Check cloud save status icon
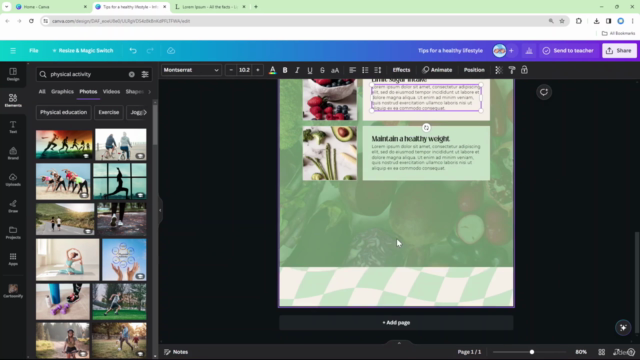640x360 pixels. tap(171, 51)
